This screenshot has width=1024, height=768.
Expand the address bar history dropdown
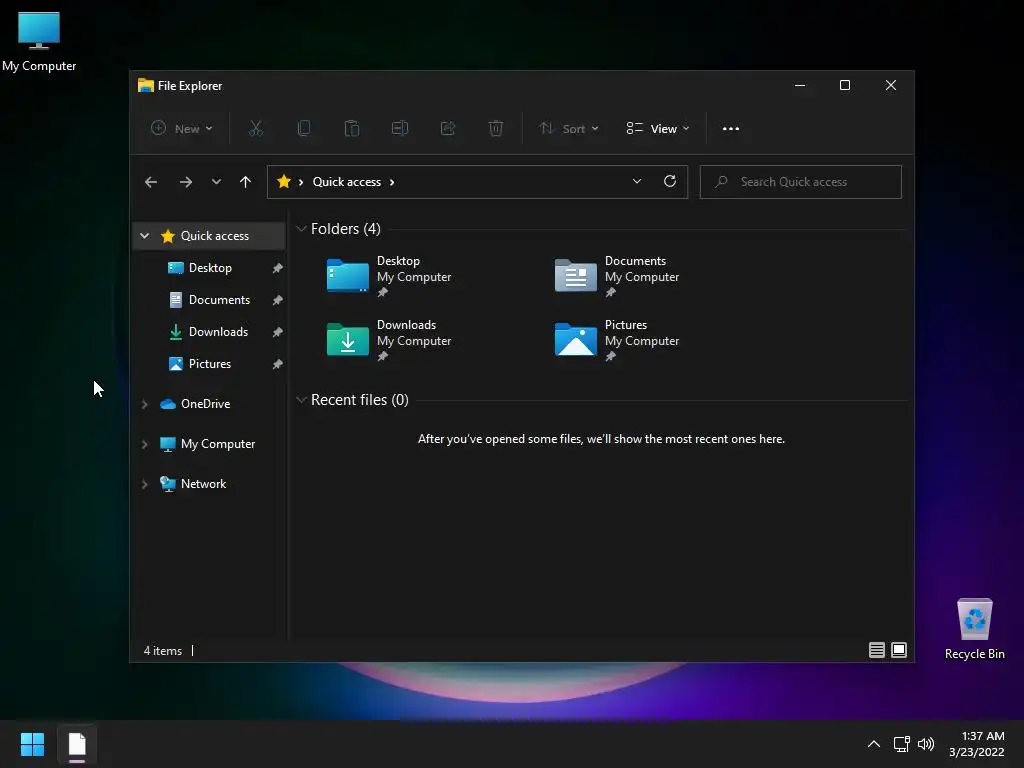click(637, 182)
